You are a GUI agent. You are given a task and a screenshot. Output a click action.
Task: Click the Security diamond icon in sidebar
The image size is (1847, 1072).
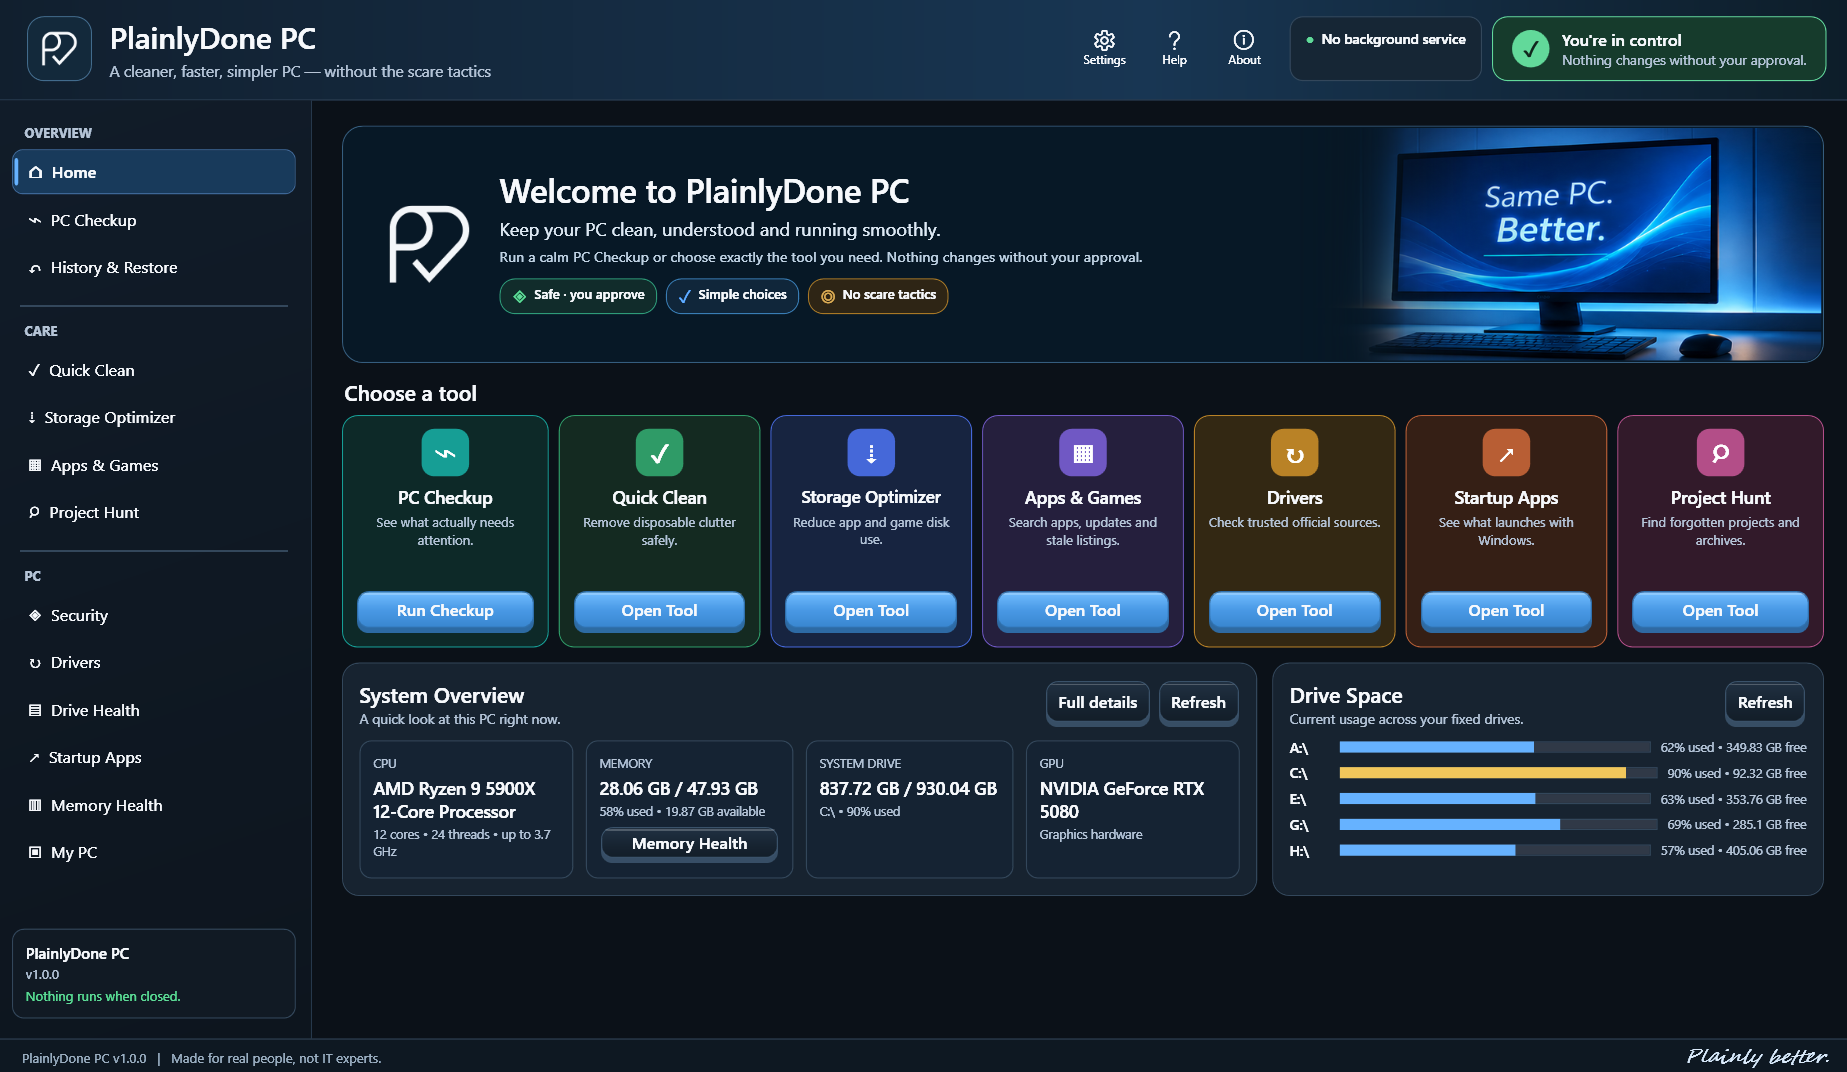pyautogui.click(x=35, y=615)
